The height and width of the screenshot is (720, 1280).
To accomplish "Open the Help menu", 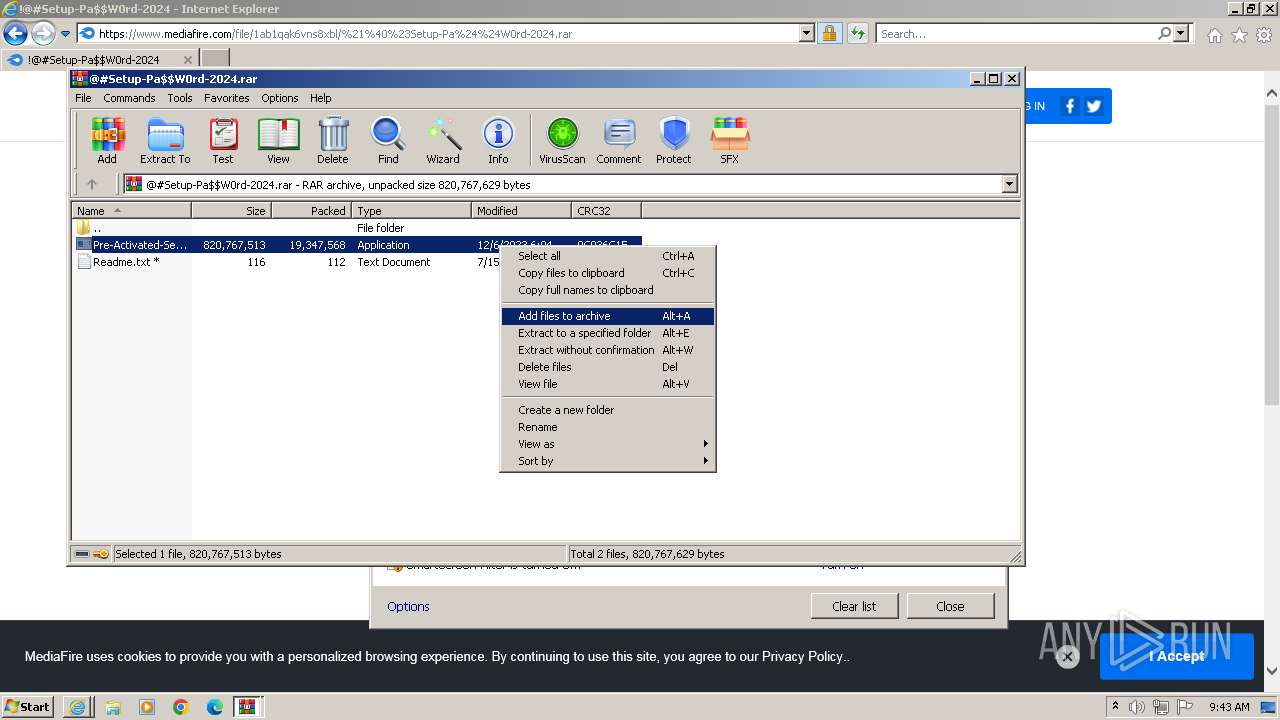I will 320,98.
